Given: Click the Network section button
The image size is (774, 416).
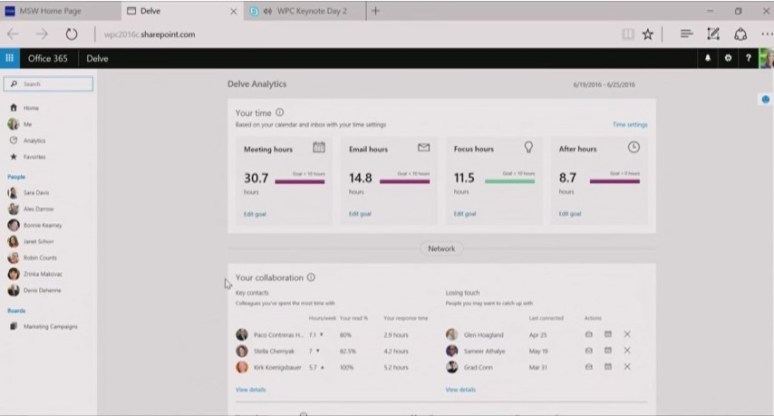Looking at the screenshot, I should coord(441,249).
